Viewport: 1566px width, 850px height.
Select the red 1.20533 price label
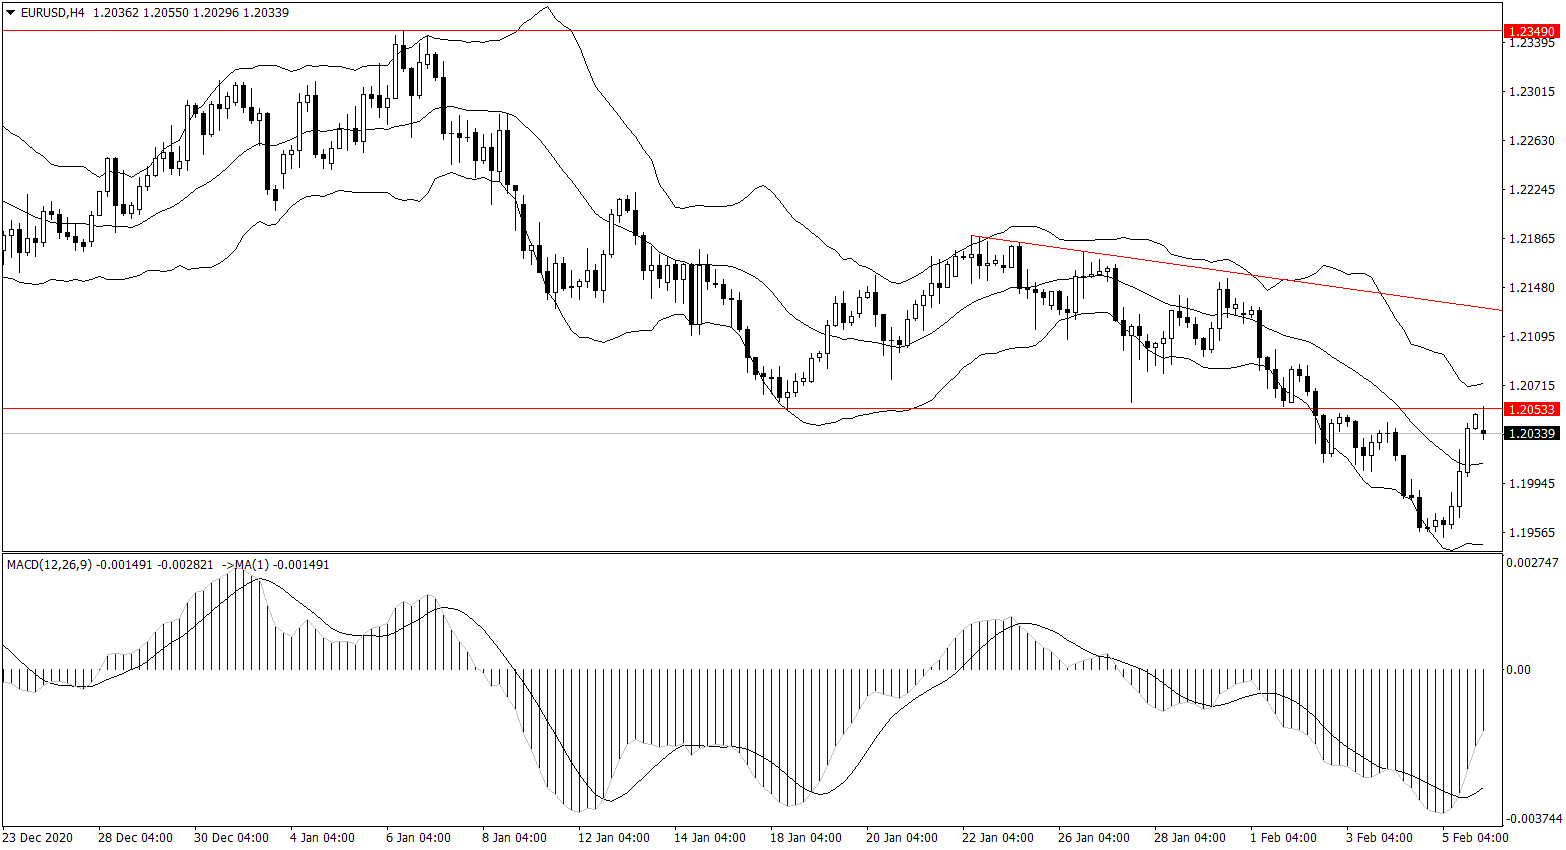coord(1531,409)
